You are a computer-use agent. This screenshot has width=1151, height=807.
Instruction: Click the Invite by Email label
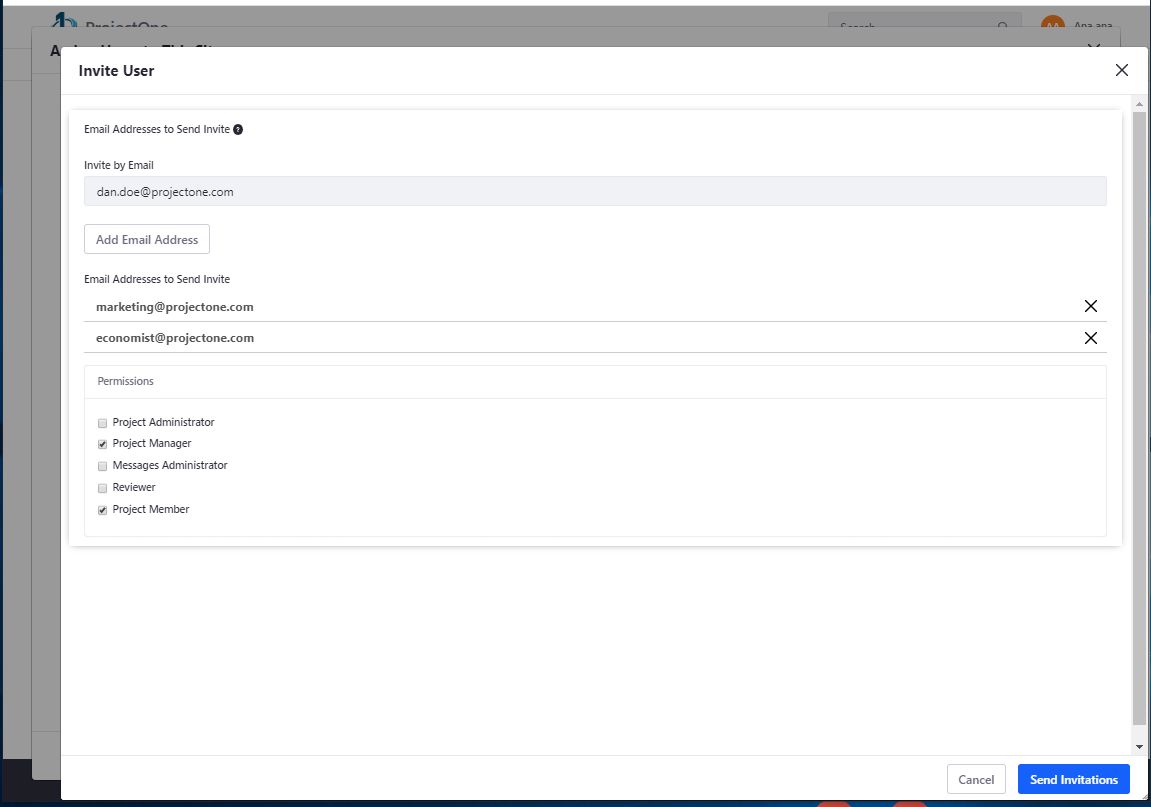pyautogui.click(x=119, y=165)
